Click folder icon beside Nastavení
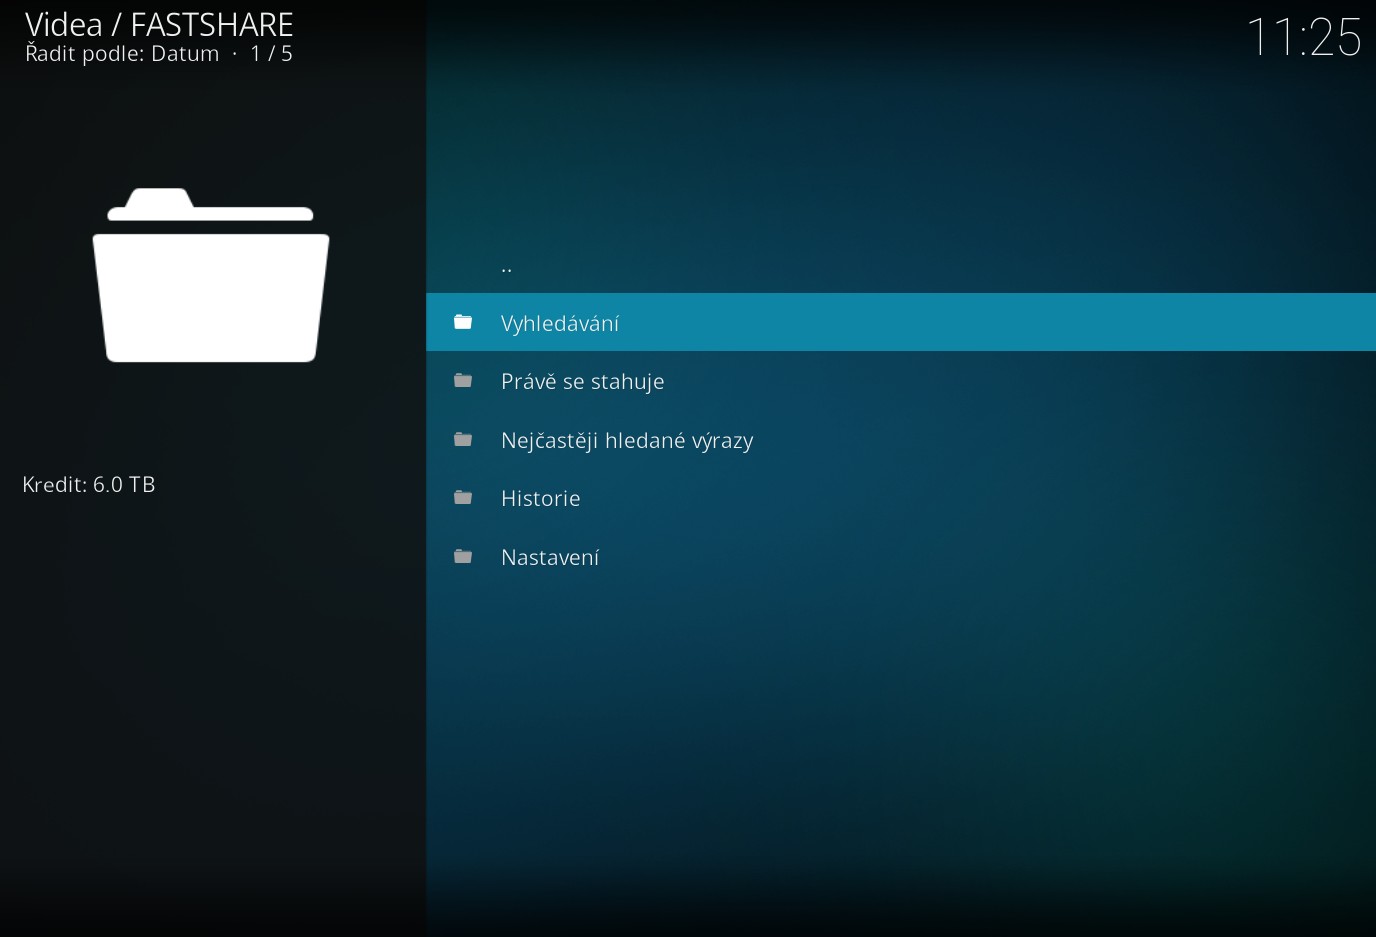Viewport: 1376px width, 937px height. [463, 556]
